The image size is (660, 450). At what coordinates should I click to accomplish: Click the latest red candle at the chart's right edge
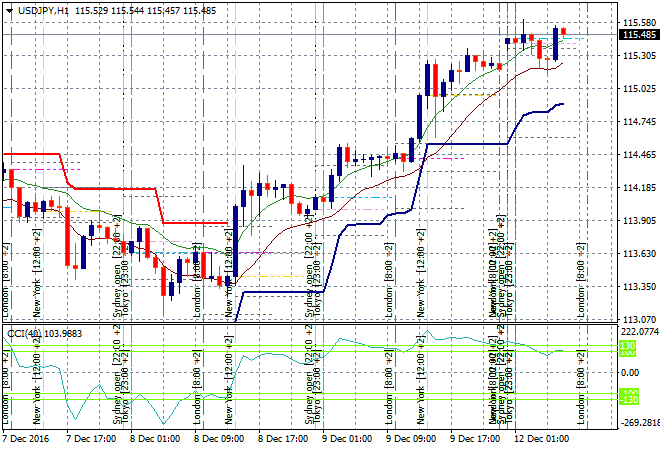563,32
